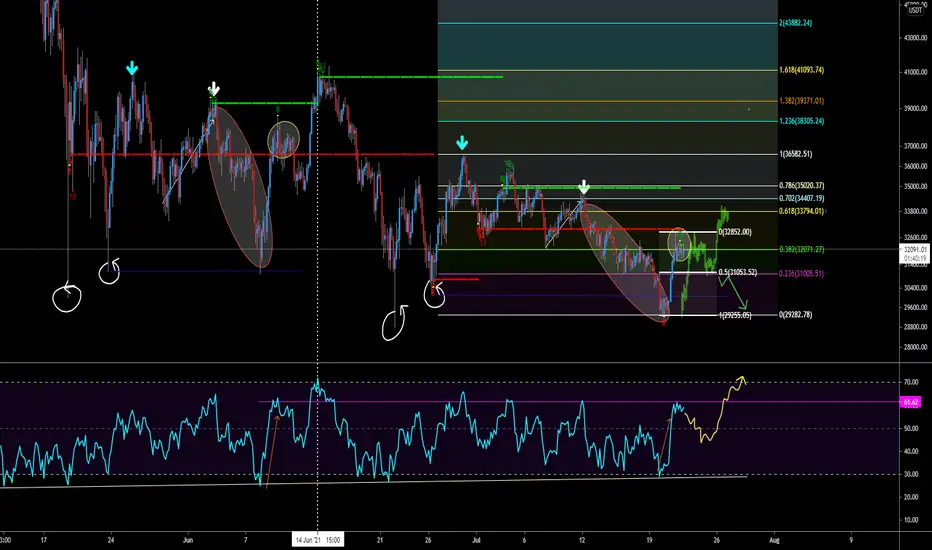Click the Fibonacci label 1(36582.51)
Image resolution: width=932 pixels, height=550 pixels.
(795, 154)
